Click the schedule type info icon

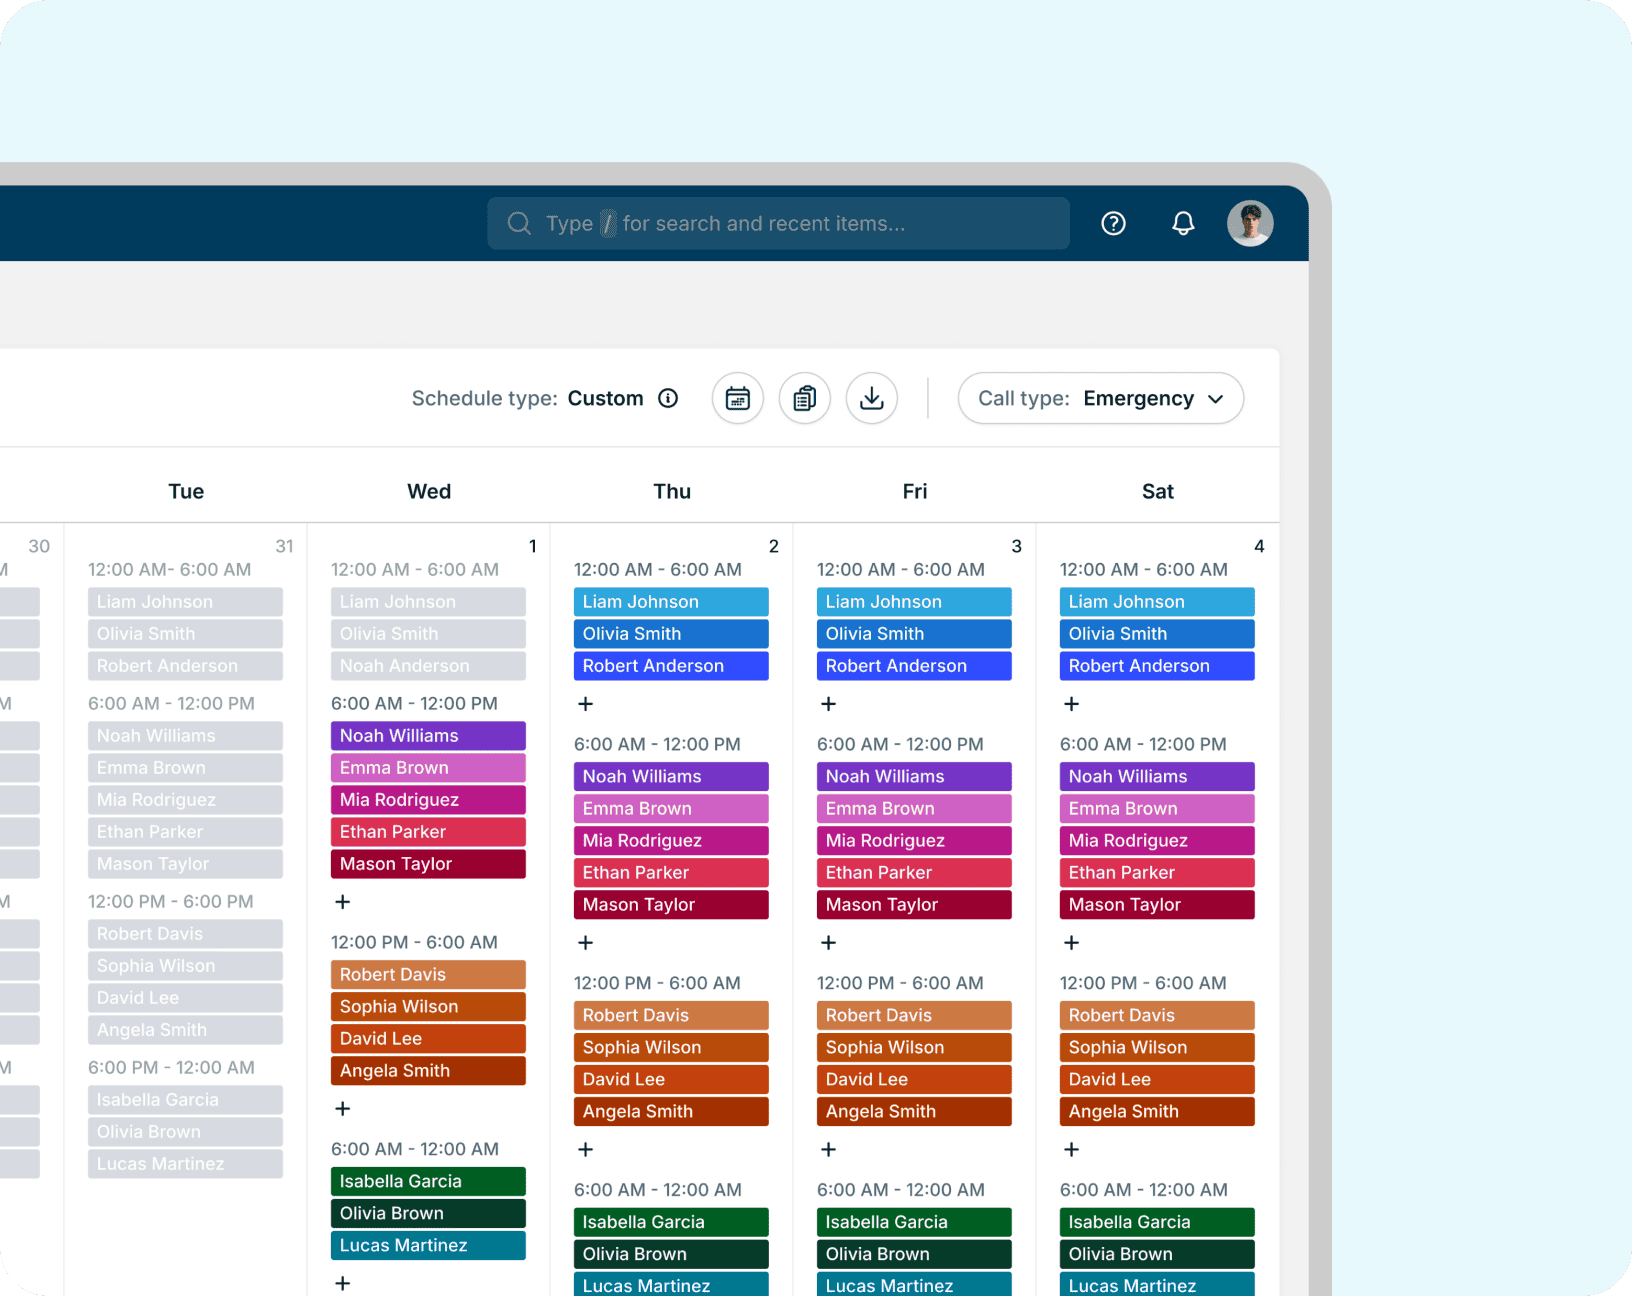(x=668, y=398)
